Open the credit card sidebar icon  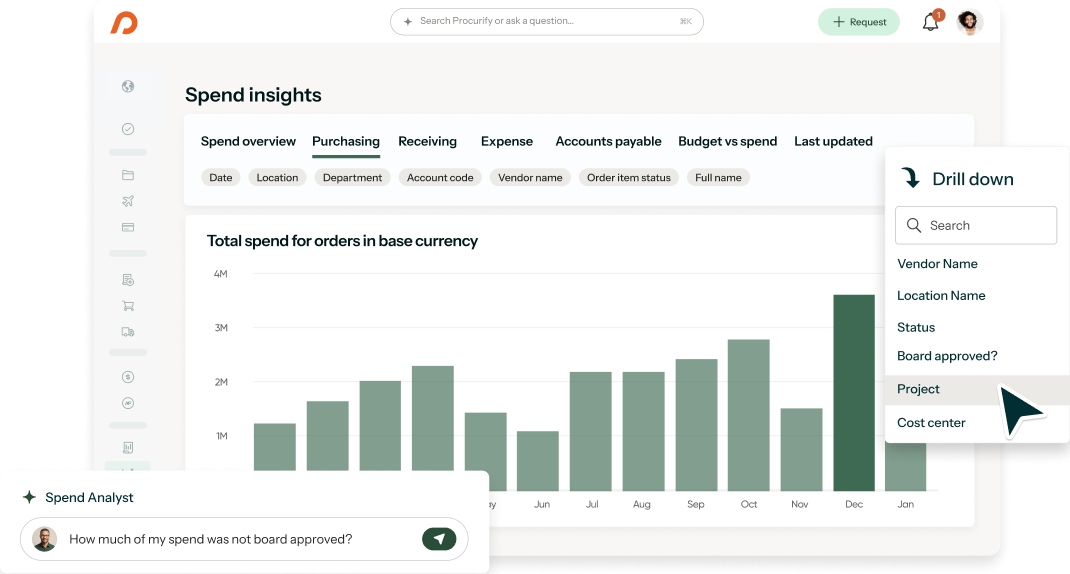tap(128, 227)
